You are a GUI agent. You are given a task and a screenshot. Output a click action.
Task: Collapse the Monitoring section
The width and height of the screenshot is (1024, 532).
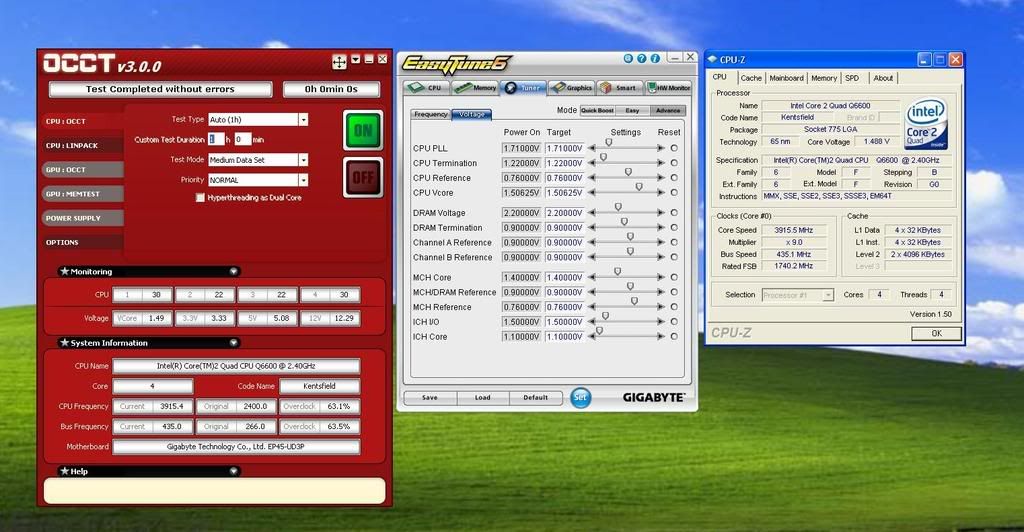pyautogui.click(x=233, y=271)
